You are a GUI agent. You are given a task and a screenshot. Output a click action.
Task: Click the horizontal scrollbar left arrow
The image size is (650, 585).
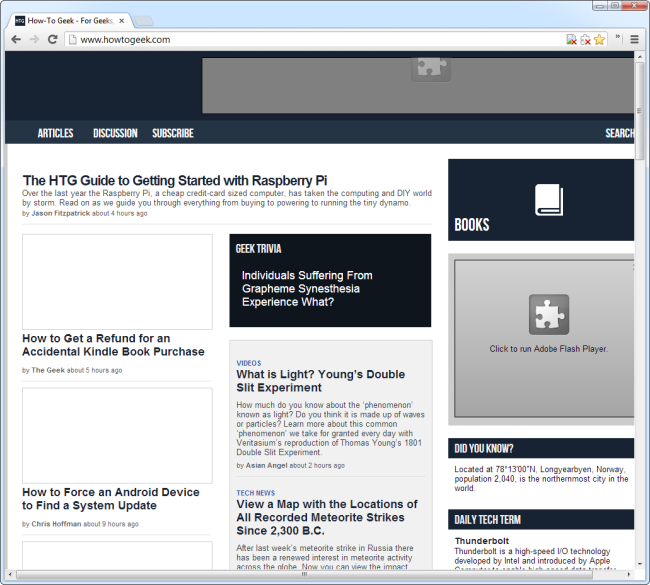(11, 574)
